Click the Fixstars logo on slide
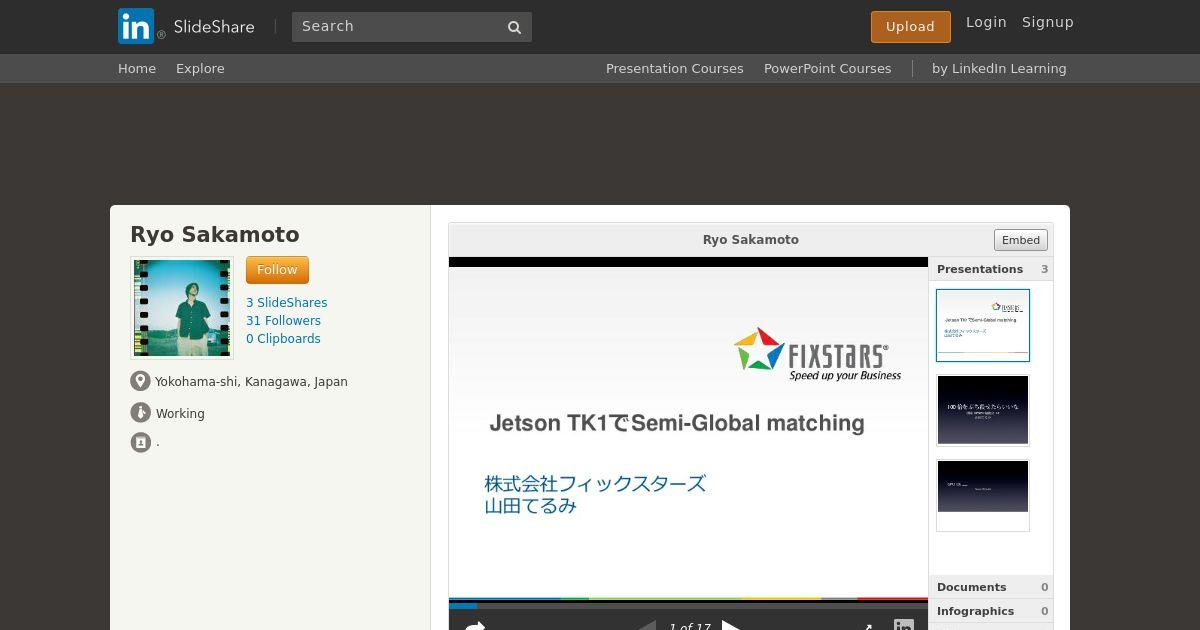 818,354
